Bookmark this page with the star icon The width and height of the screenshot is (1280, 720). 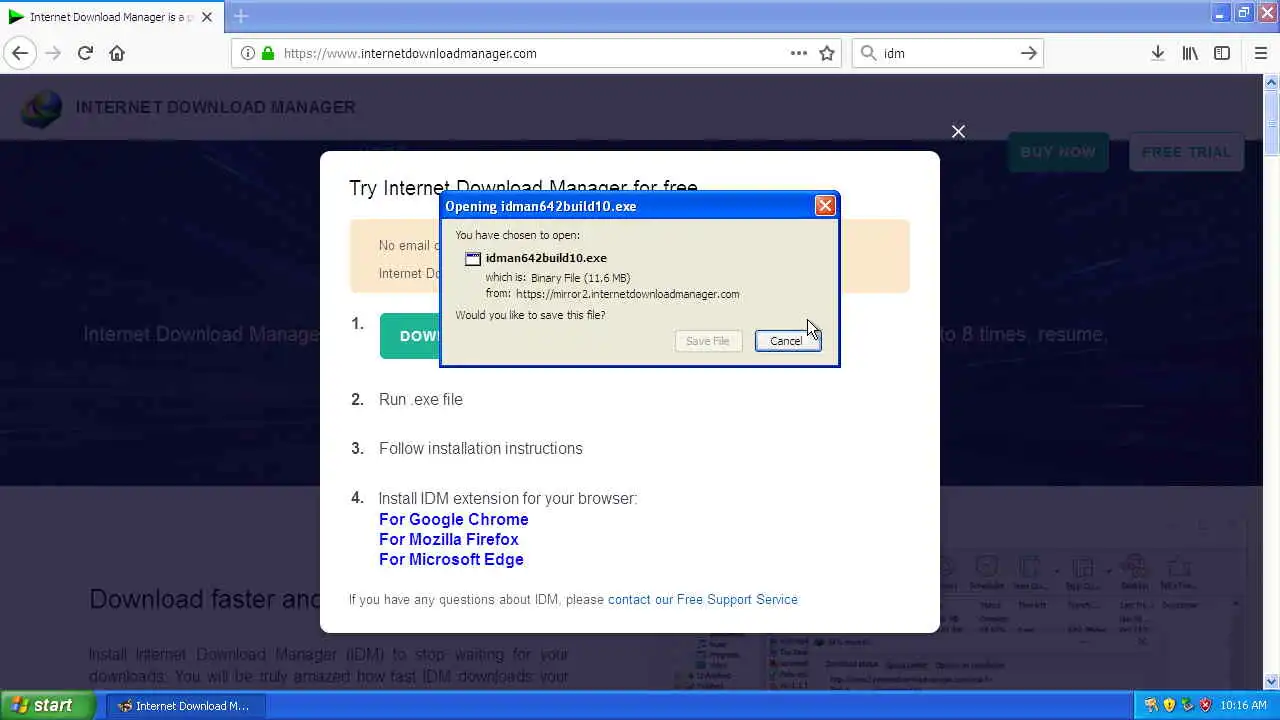827,53
